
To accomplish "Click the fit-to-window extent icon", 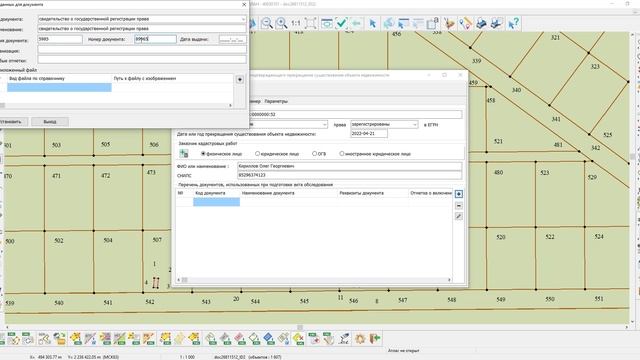I will pyautogui.click(x=311, y=23).
